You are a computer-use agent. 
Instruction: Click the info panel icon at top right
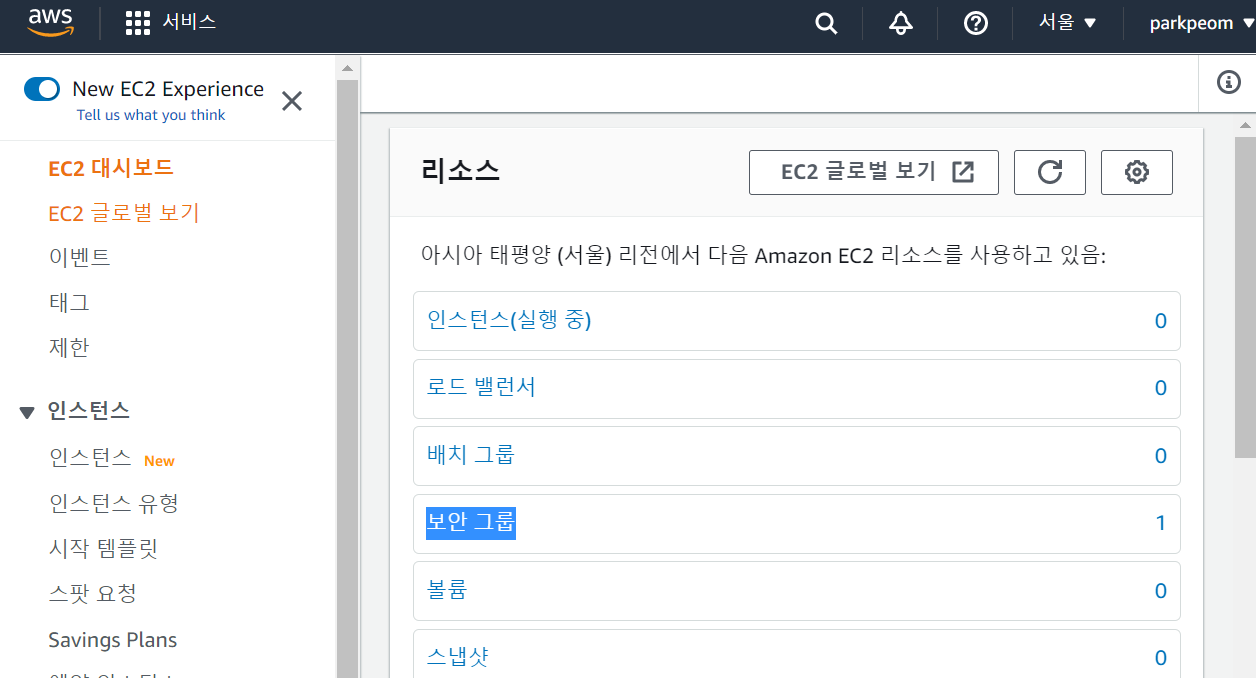click(x=1228, y=83)
